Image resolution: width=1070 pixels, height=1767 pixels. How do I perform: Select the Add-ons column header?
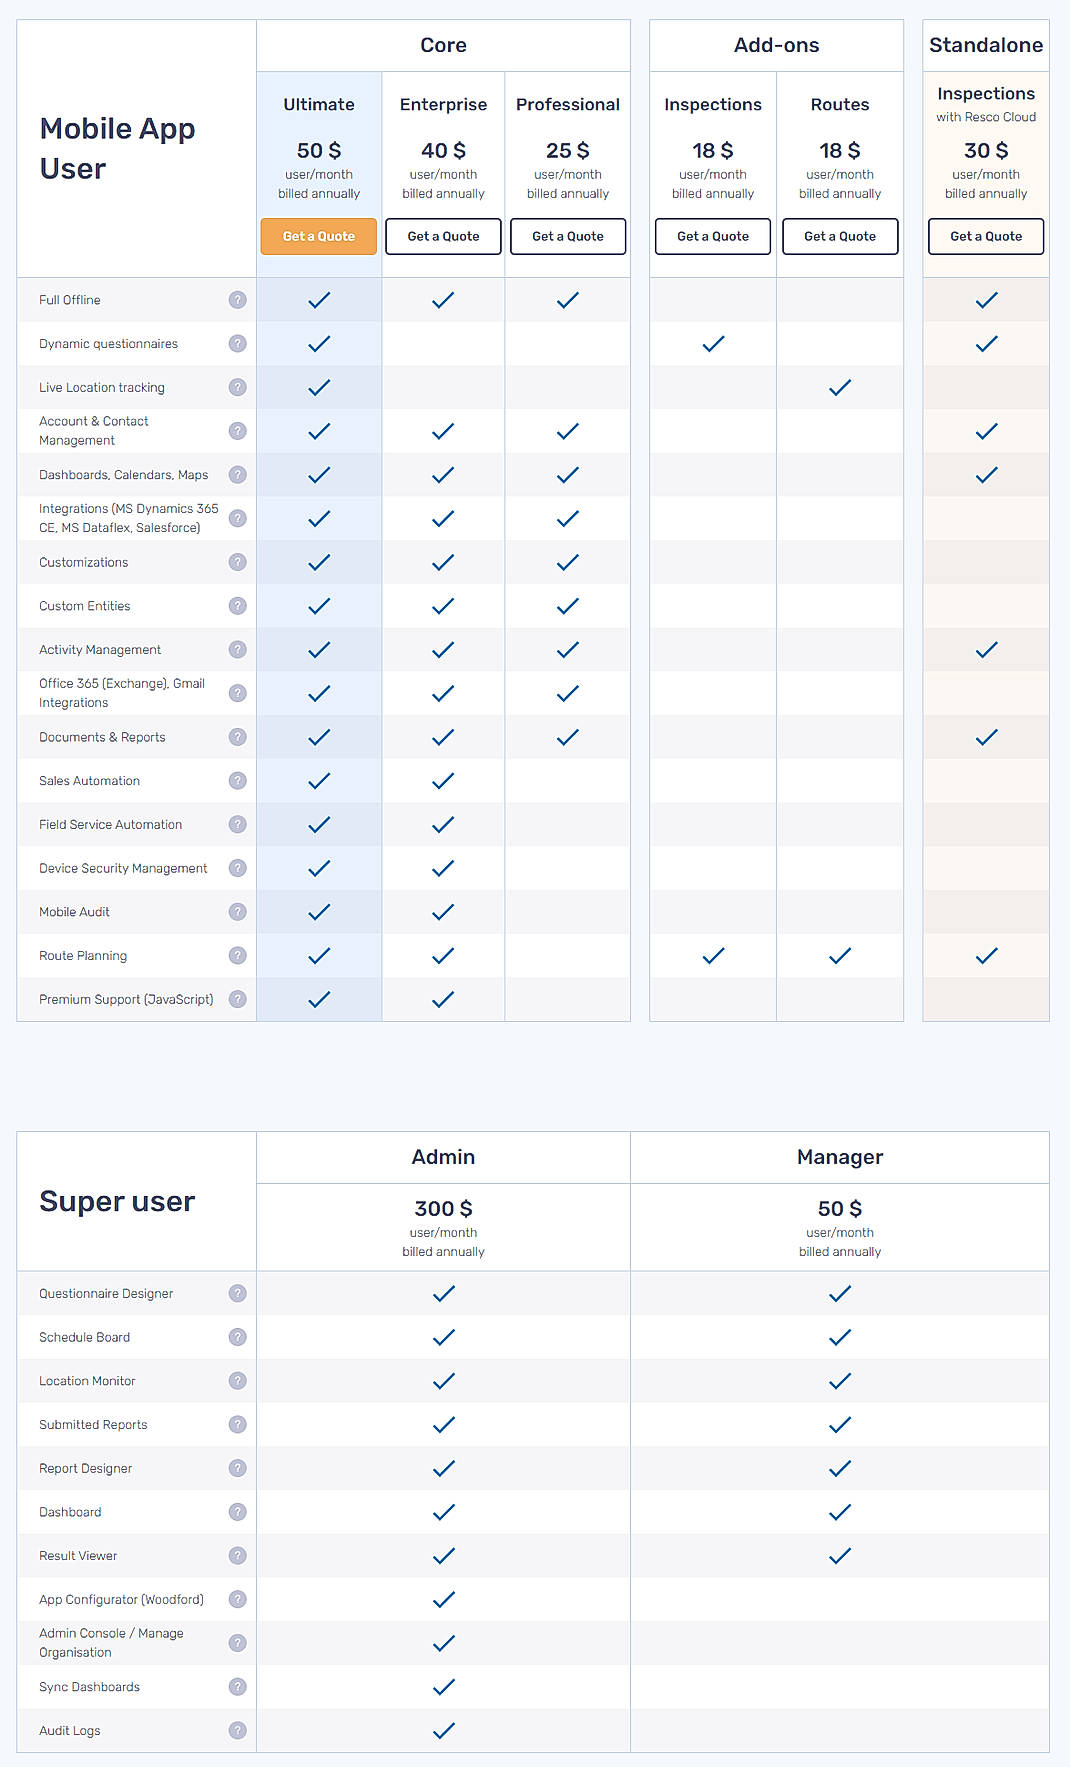click(x=776, y=45)
